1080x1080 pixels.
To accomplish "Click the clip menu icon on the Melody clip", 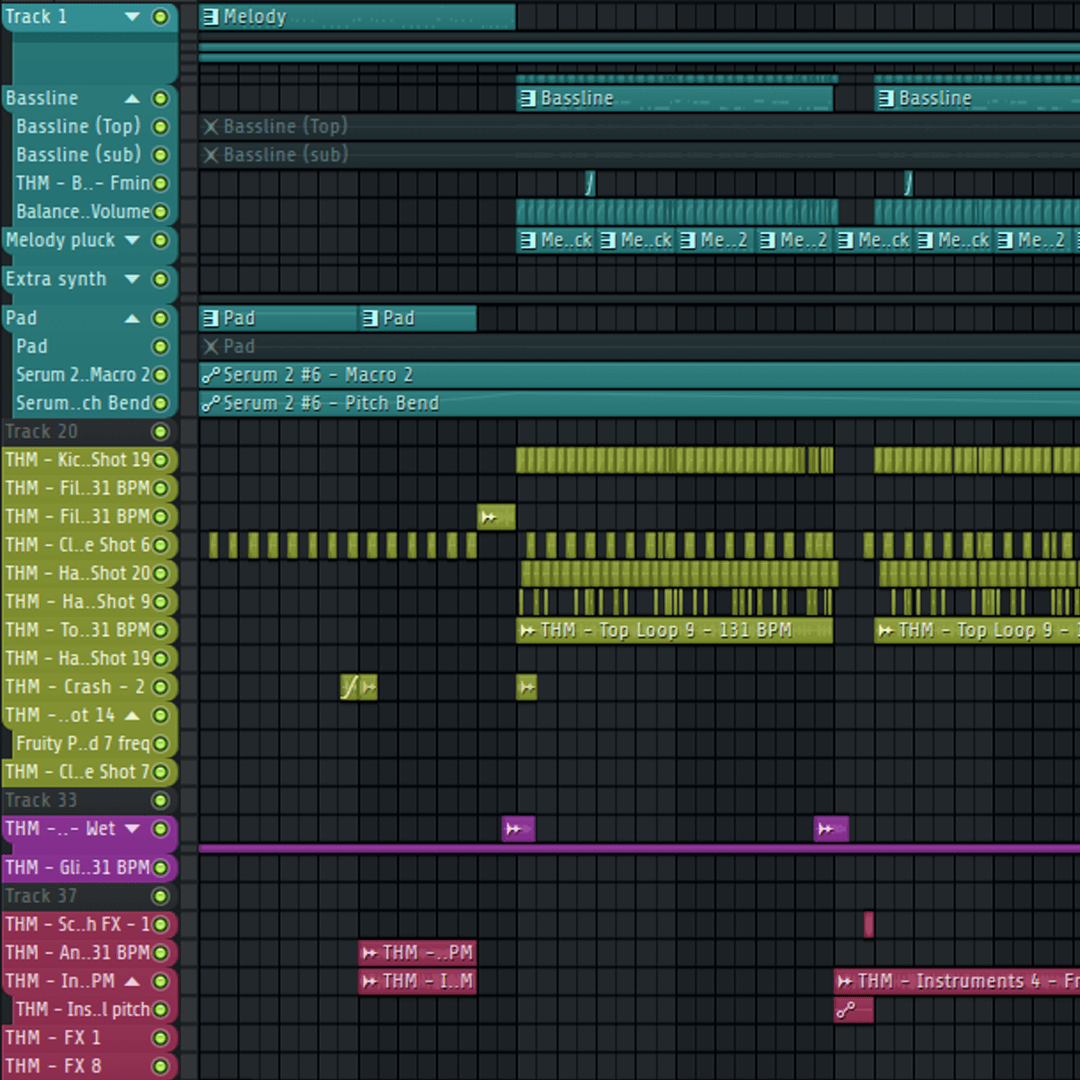I will pyautogui.click(x=209, y=16).
